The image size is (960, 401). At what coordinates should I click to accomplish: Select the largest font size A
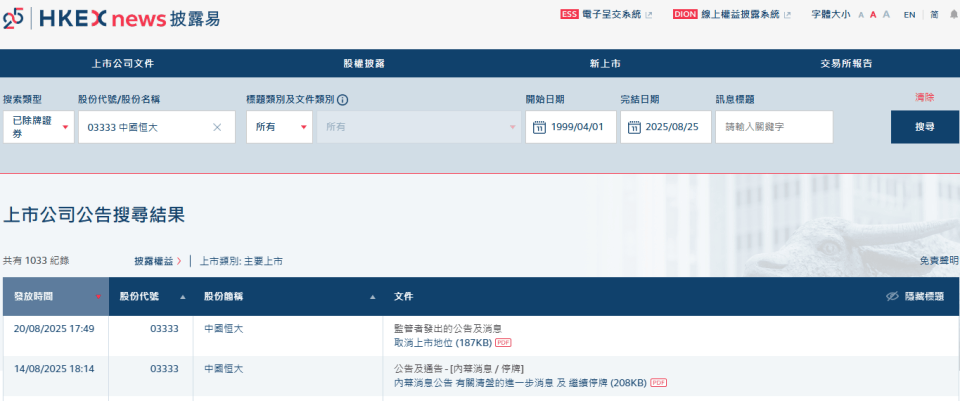pyautogui.click(x=886, y=15)
